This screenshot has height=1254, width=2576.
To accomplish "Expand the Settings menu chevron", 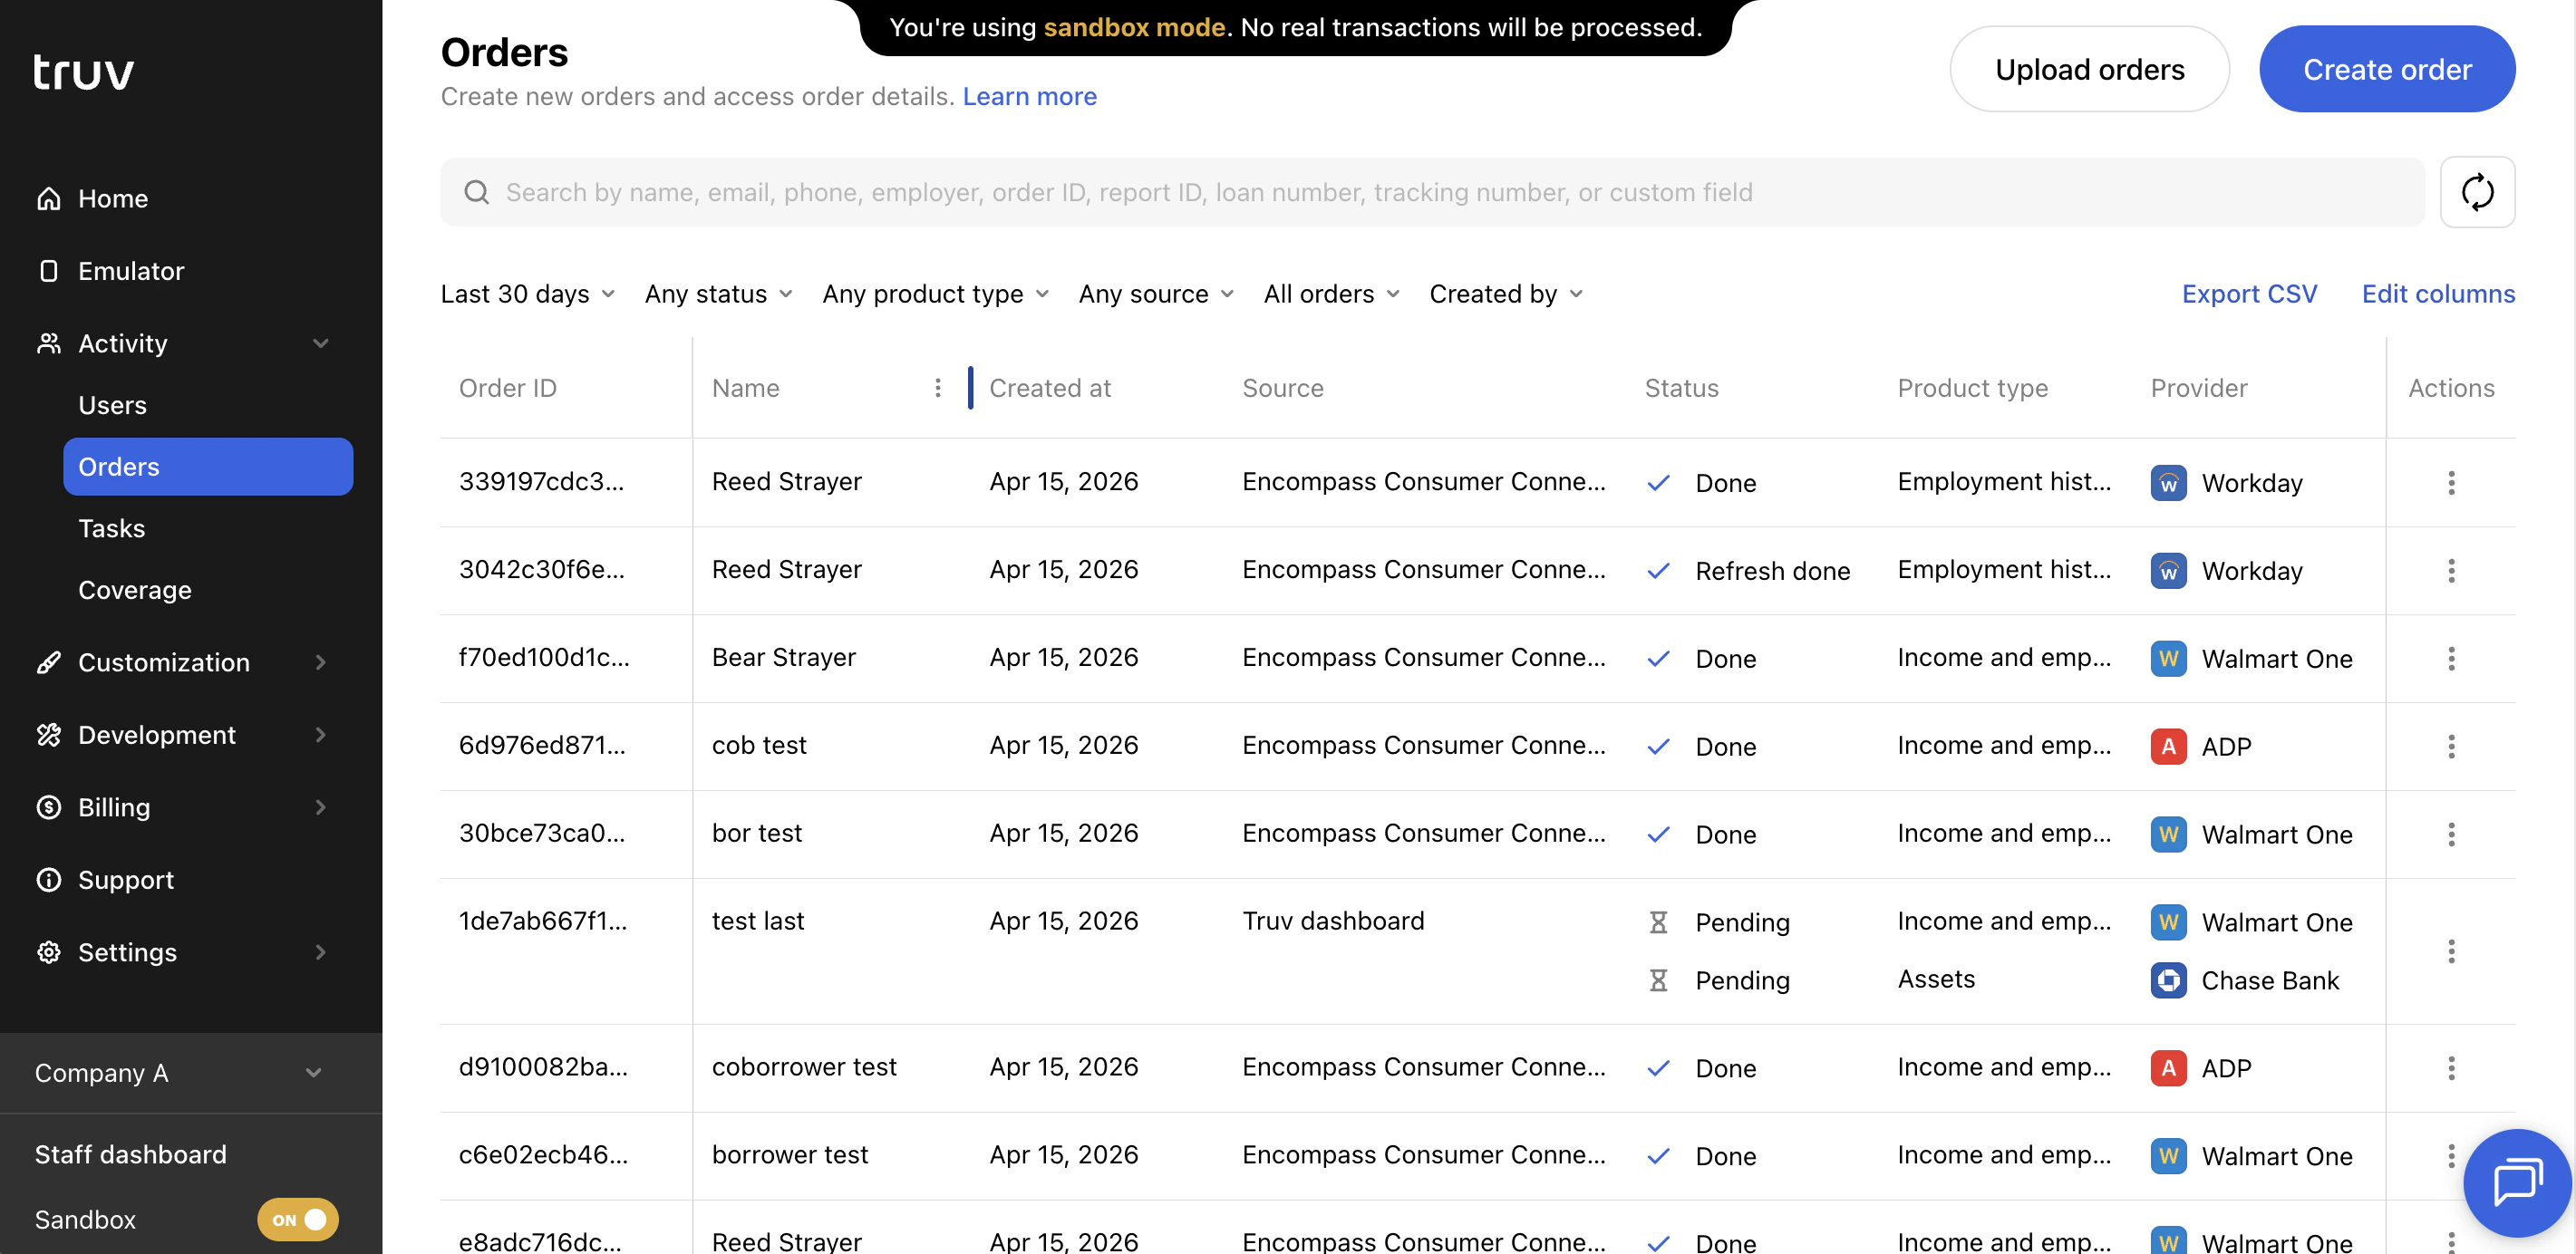I will pos(321,952).
